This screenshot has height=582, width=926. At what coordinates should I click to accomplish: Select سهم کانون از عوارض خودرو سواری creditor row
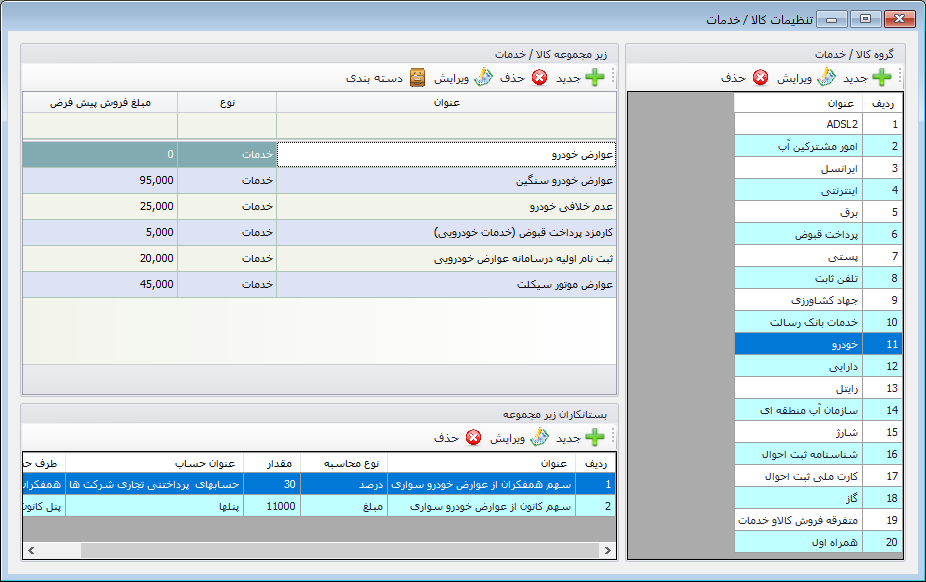coord(319,506)
